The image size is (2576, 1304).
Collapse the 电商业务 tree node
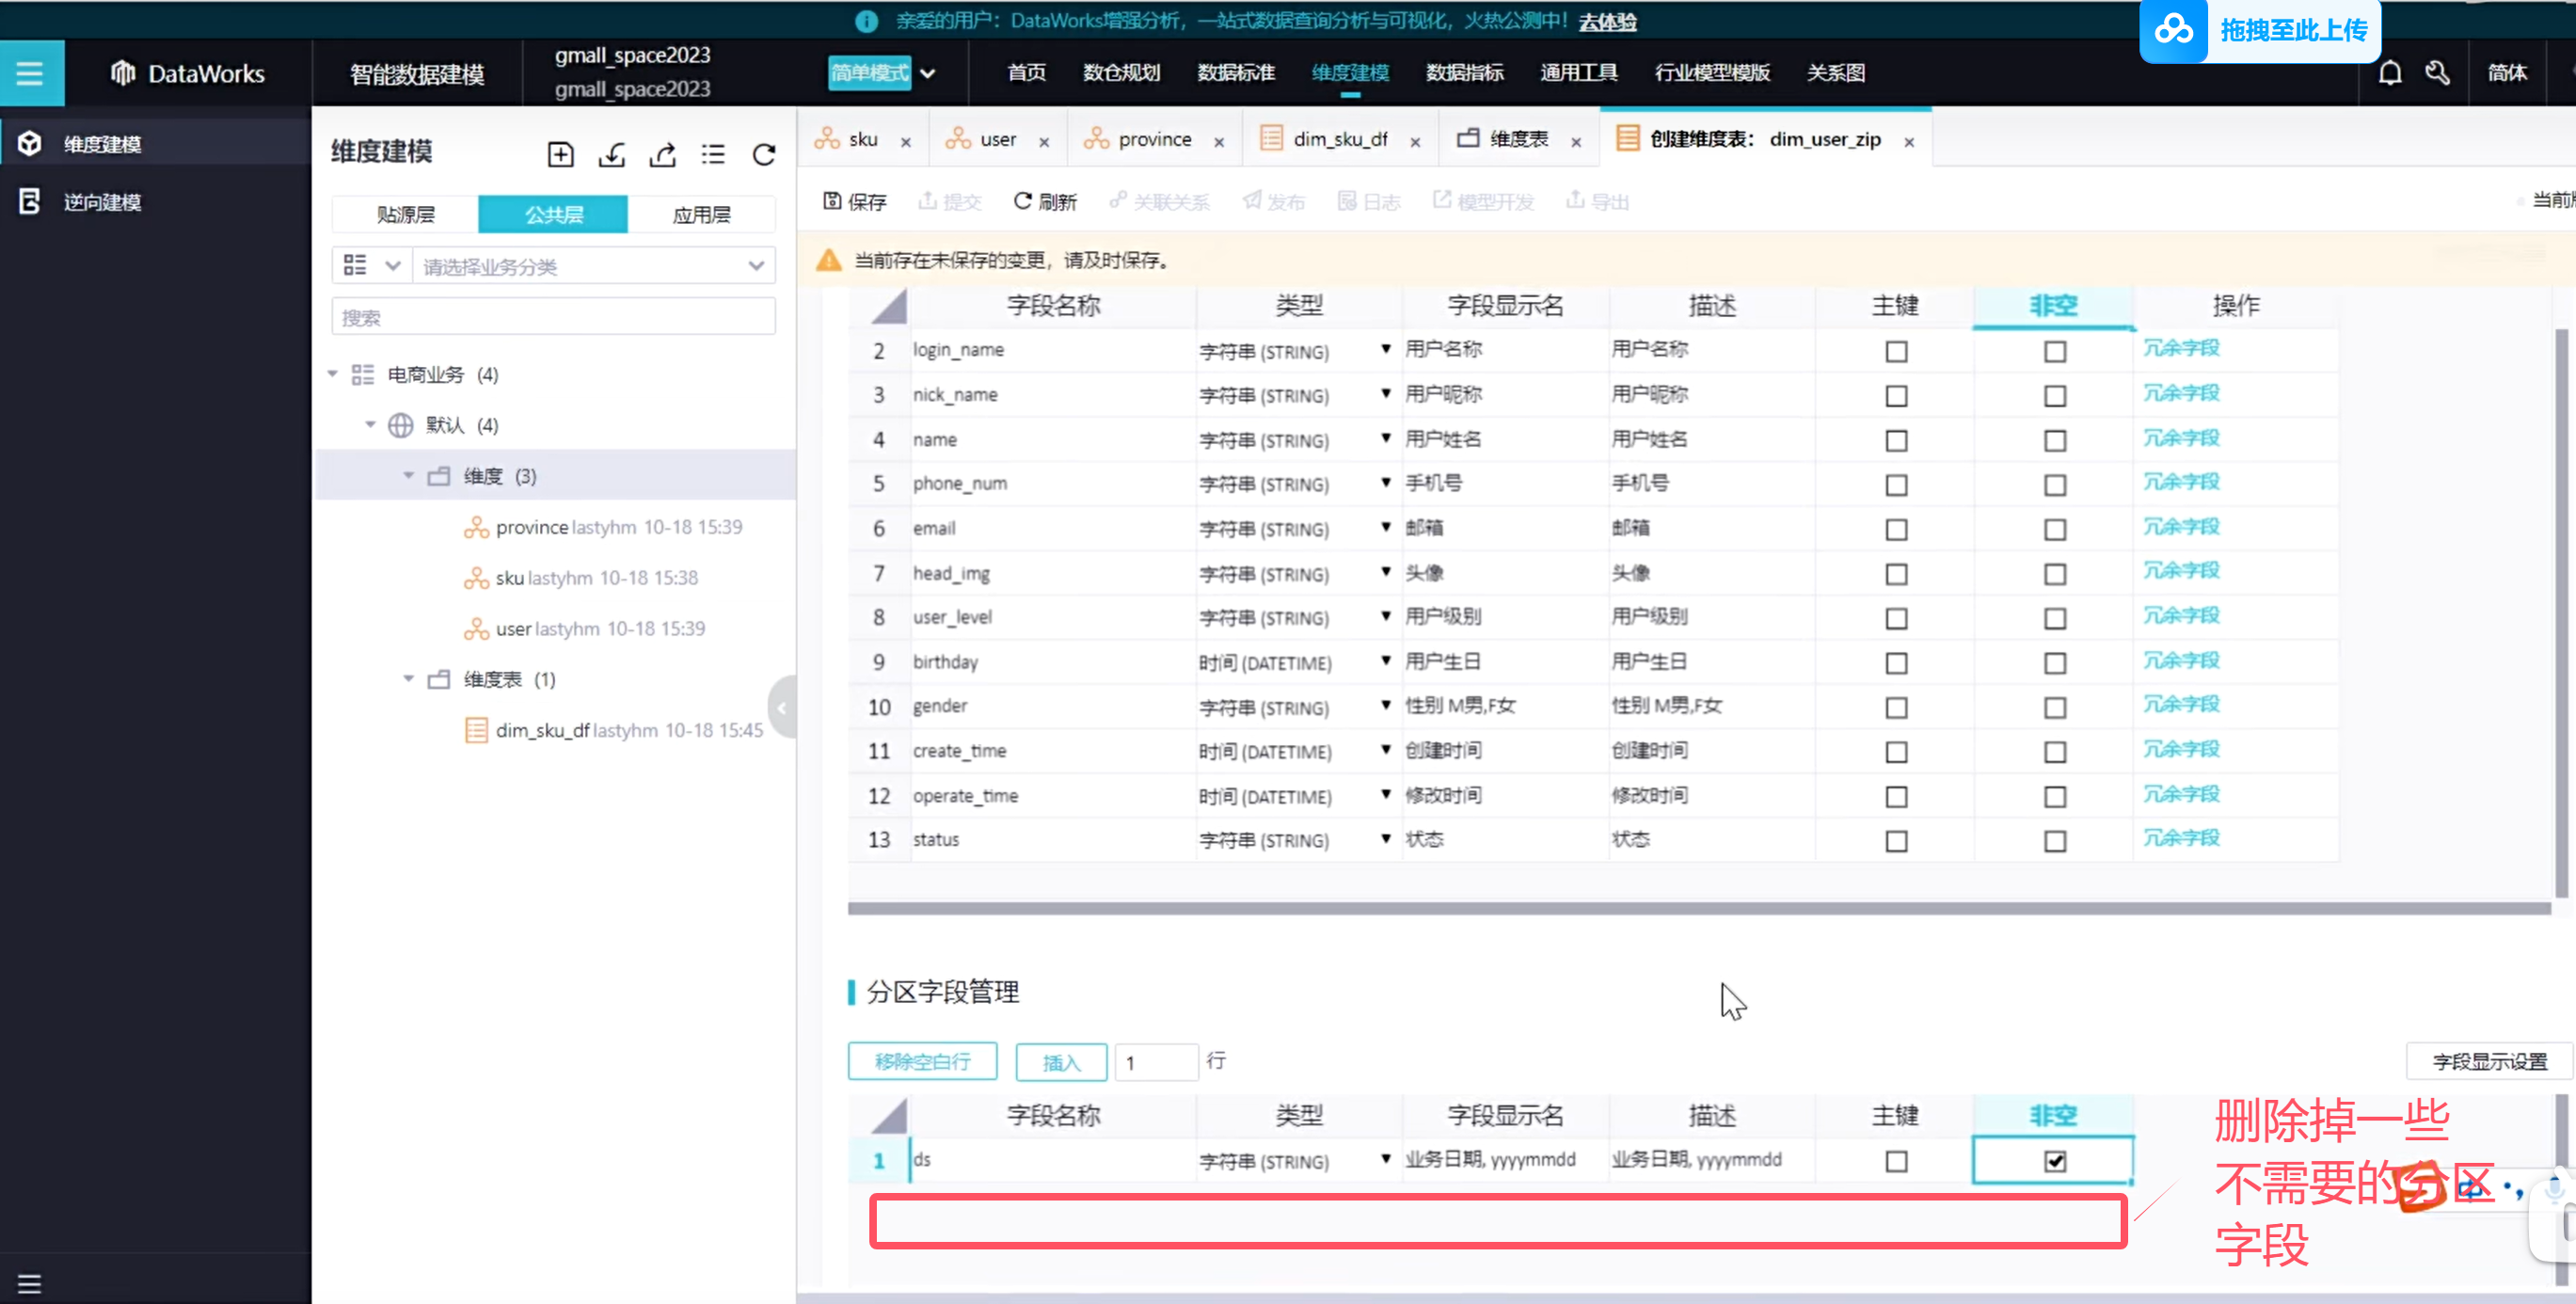[x=333, y=374]
